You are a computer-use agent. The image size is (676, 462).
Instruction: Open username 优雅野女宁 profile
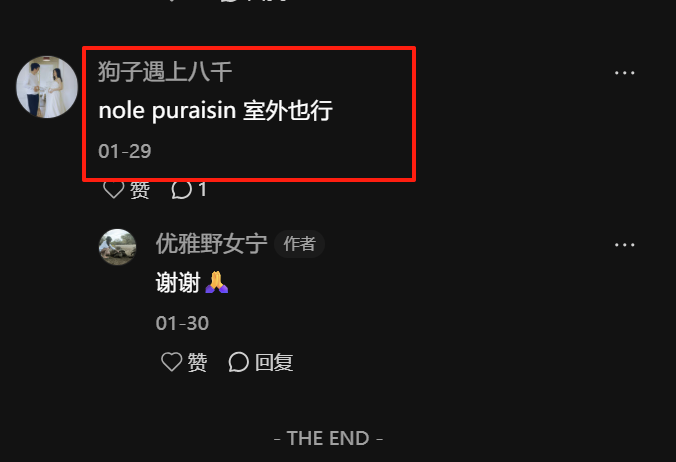tap(211, 243)
